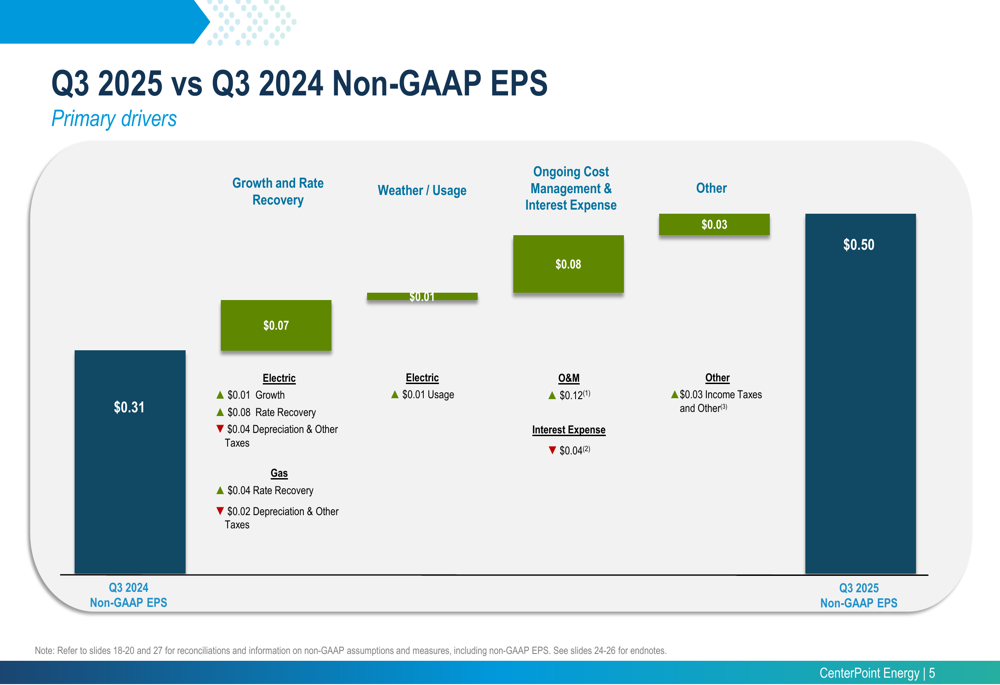
Task: Click the green up arrow next to O&M $0.12
Action: click(x=552, y=396)
